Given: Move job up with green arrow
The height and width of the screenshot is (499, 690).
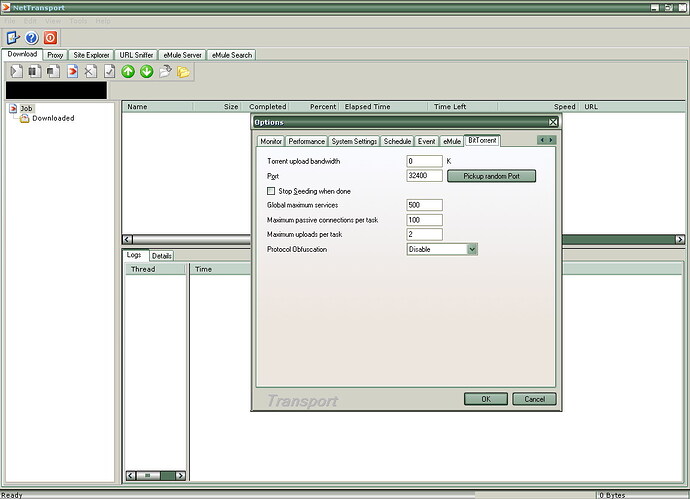Looking at the screenshot, I should pyautogui.click(x=128, y=71).
